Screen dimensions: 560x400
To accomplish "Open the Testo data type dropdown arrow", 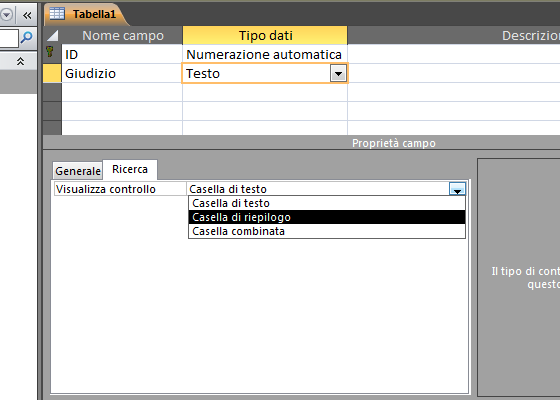I will [x=338, y=74].
